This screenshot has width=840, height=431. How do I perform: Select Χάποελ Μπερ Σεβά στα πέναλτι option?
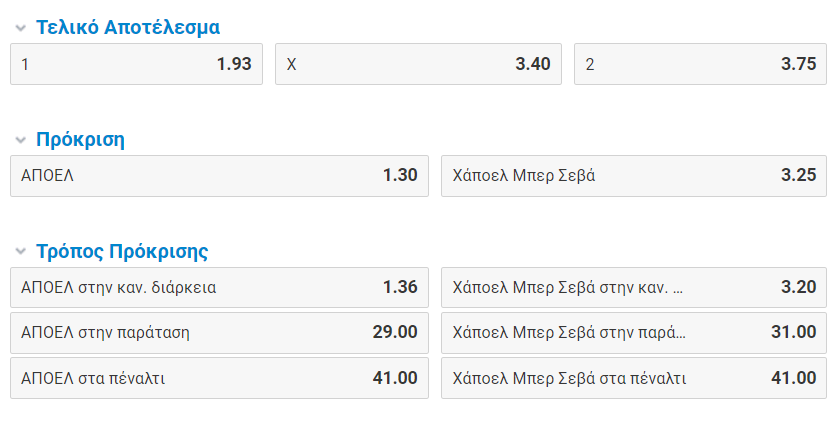point(634,378)
